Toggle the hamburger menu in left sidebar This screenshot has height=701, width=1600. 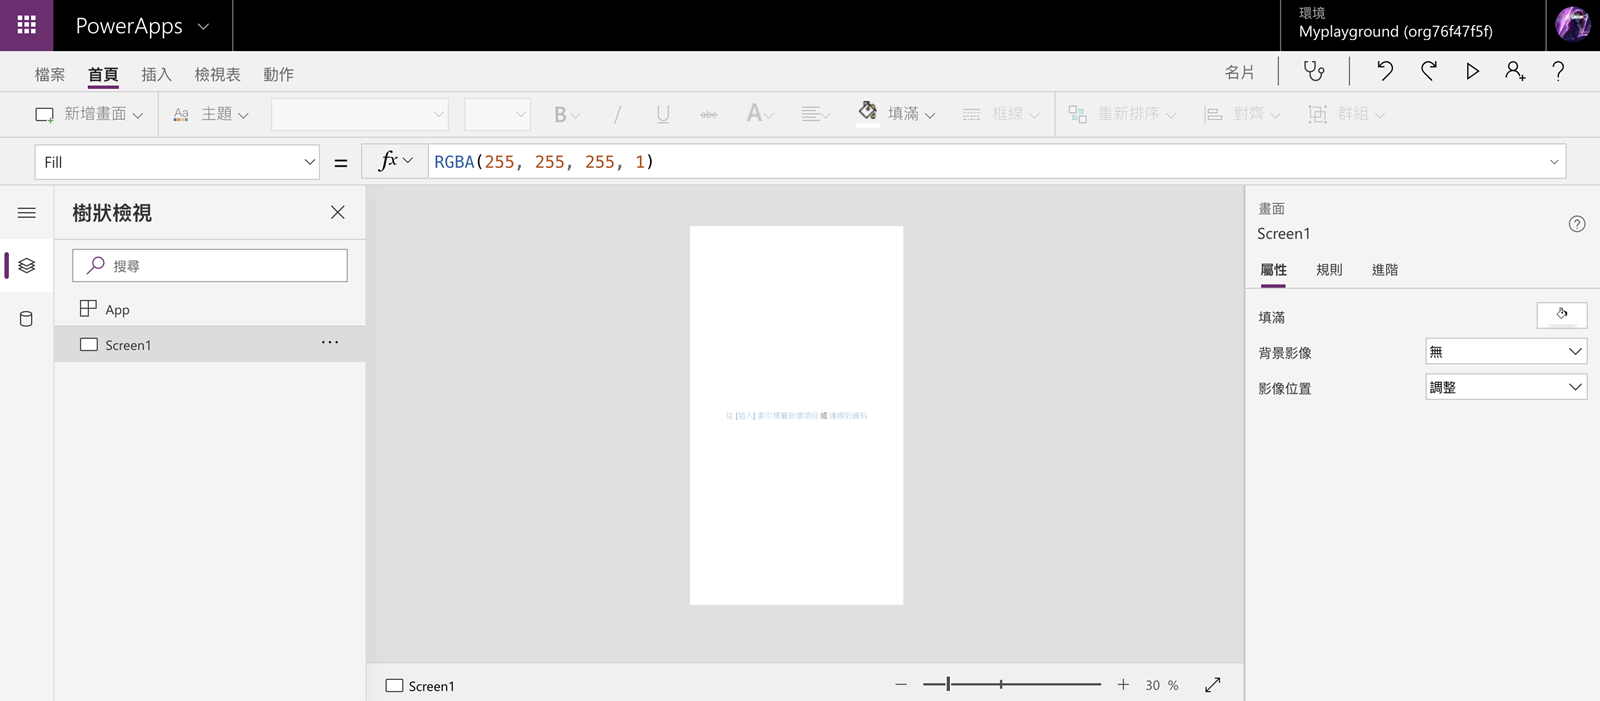26,213
